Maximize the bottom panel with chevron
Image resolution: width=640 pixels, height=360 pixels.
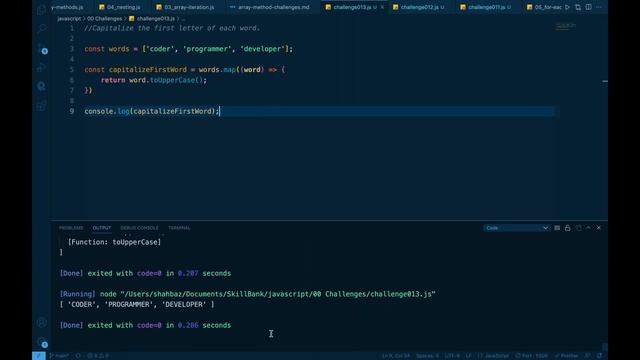588,228
